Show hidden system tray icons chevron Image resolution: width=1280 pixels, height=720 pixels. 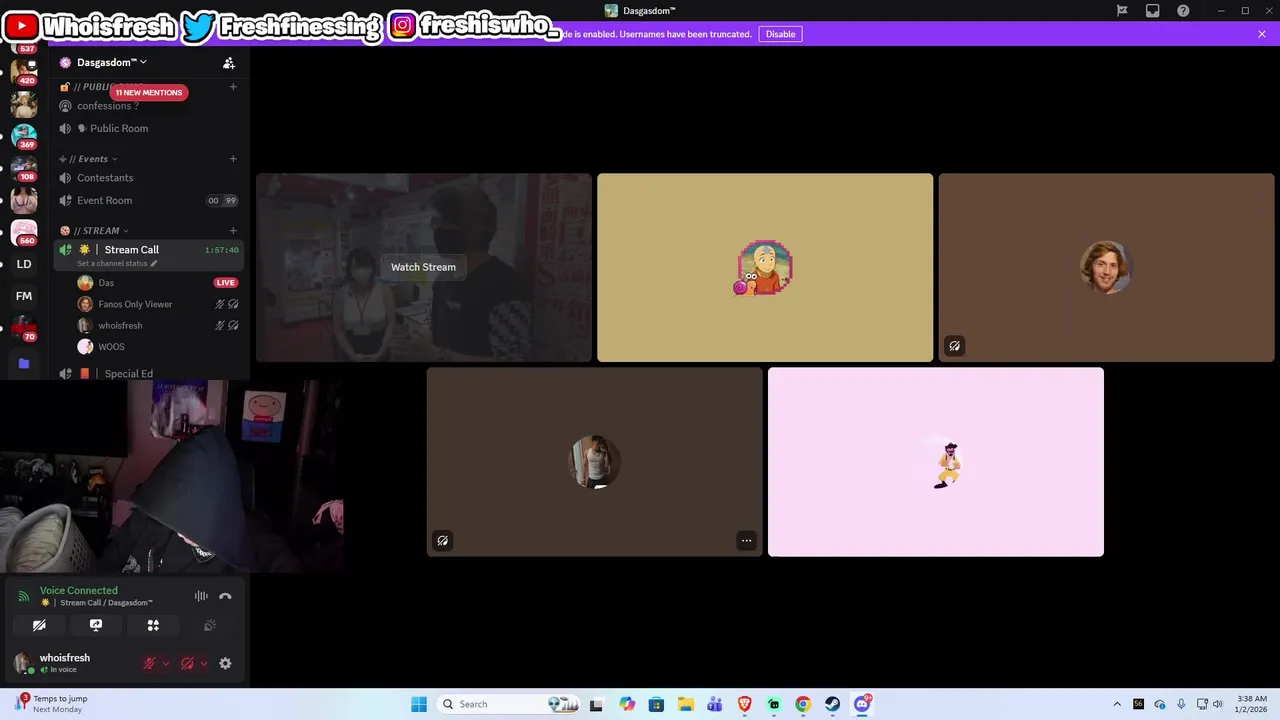[x=1117, y=704]
